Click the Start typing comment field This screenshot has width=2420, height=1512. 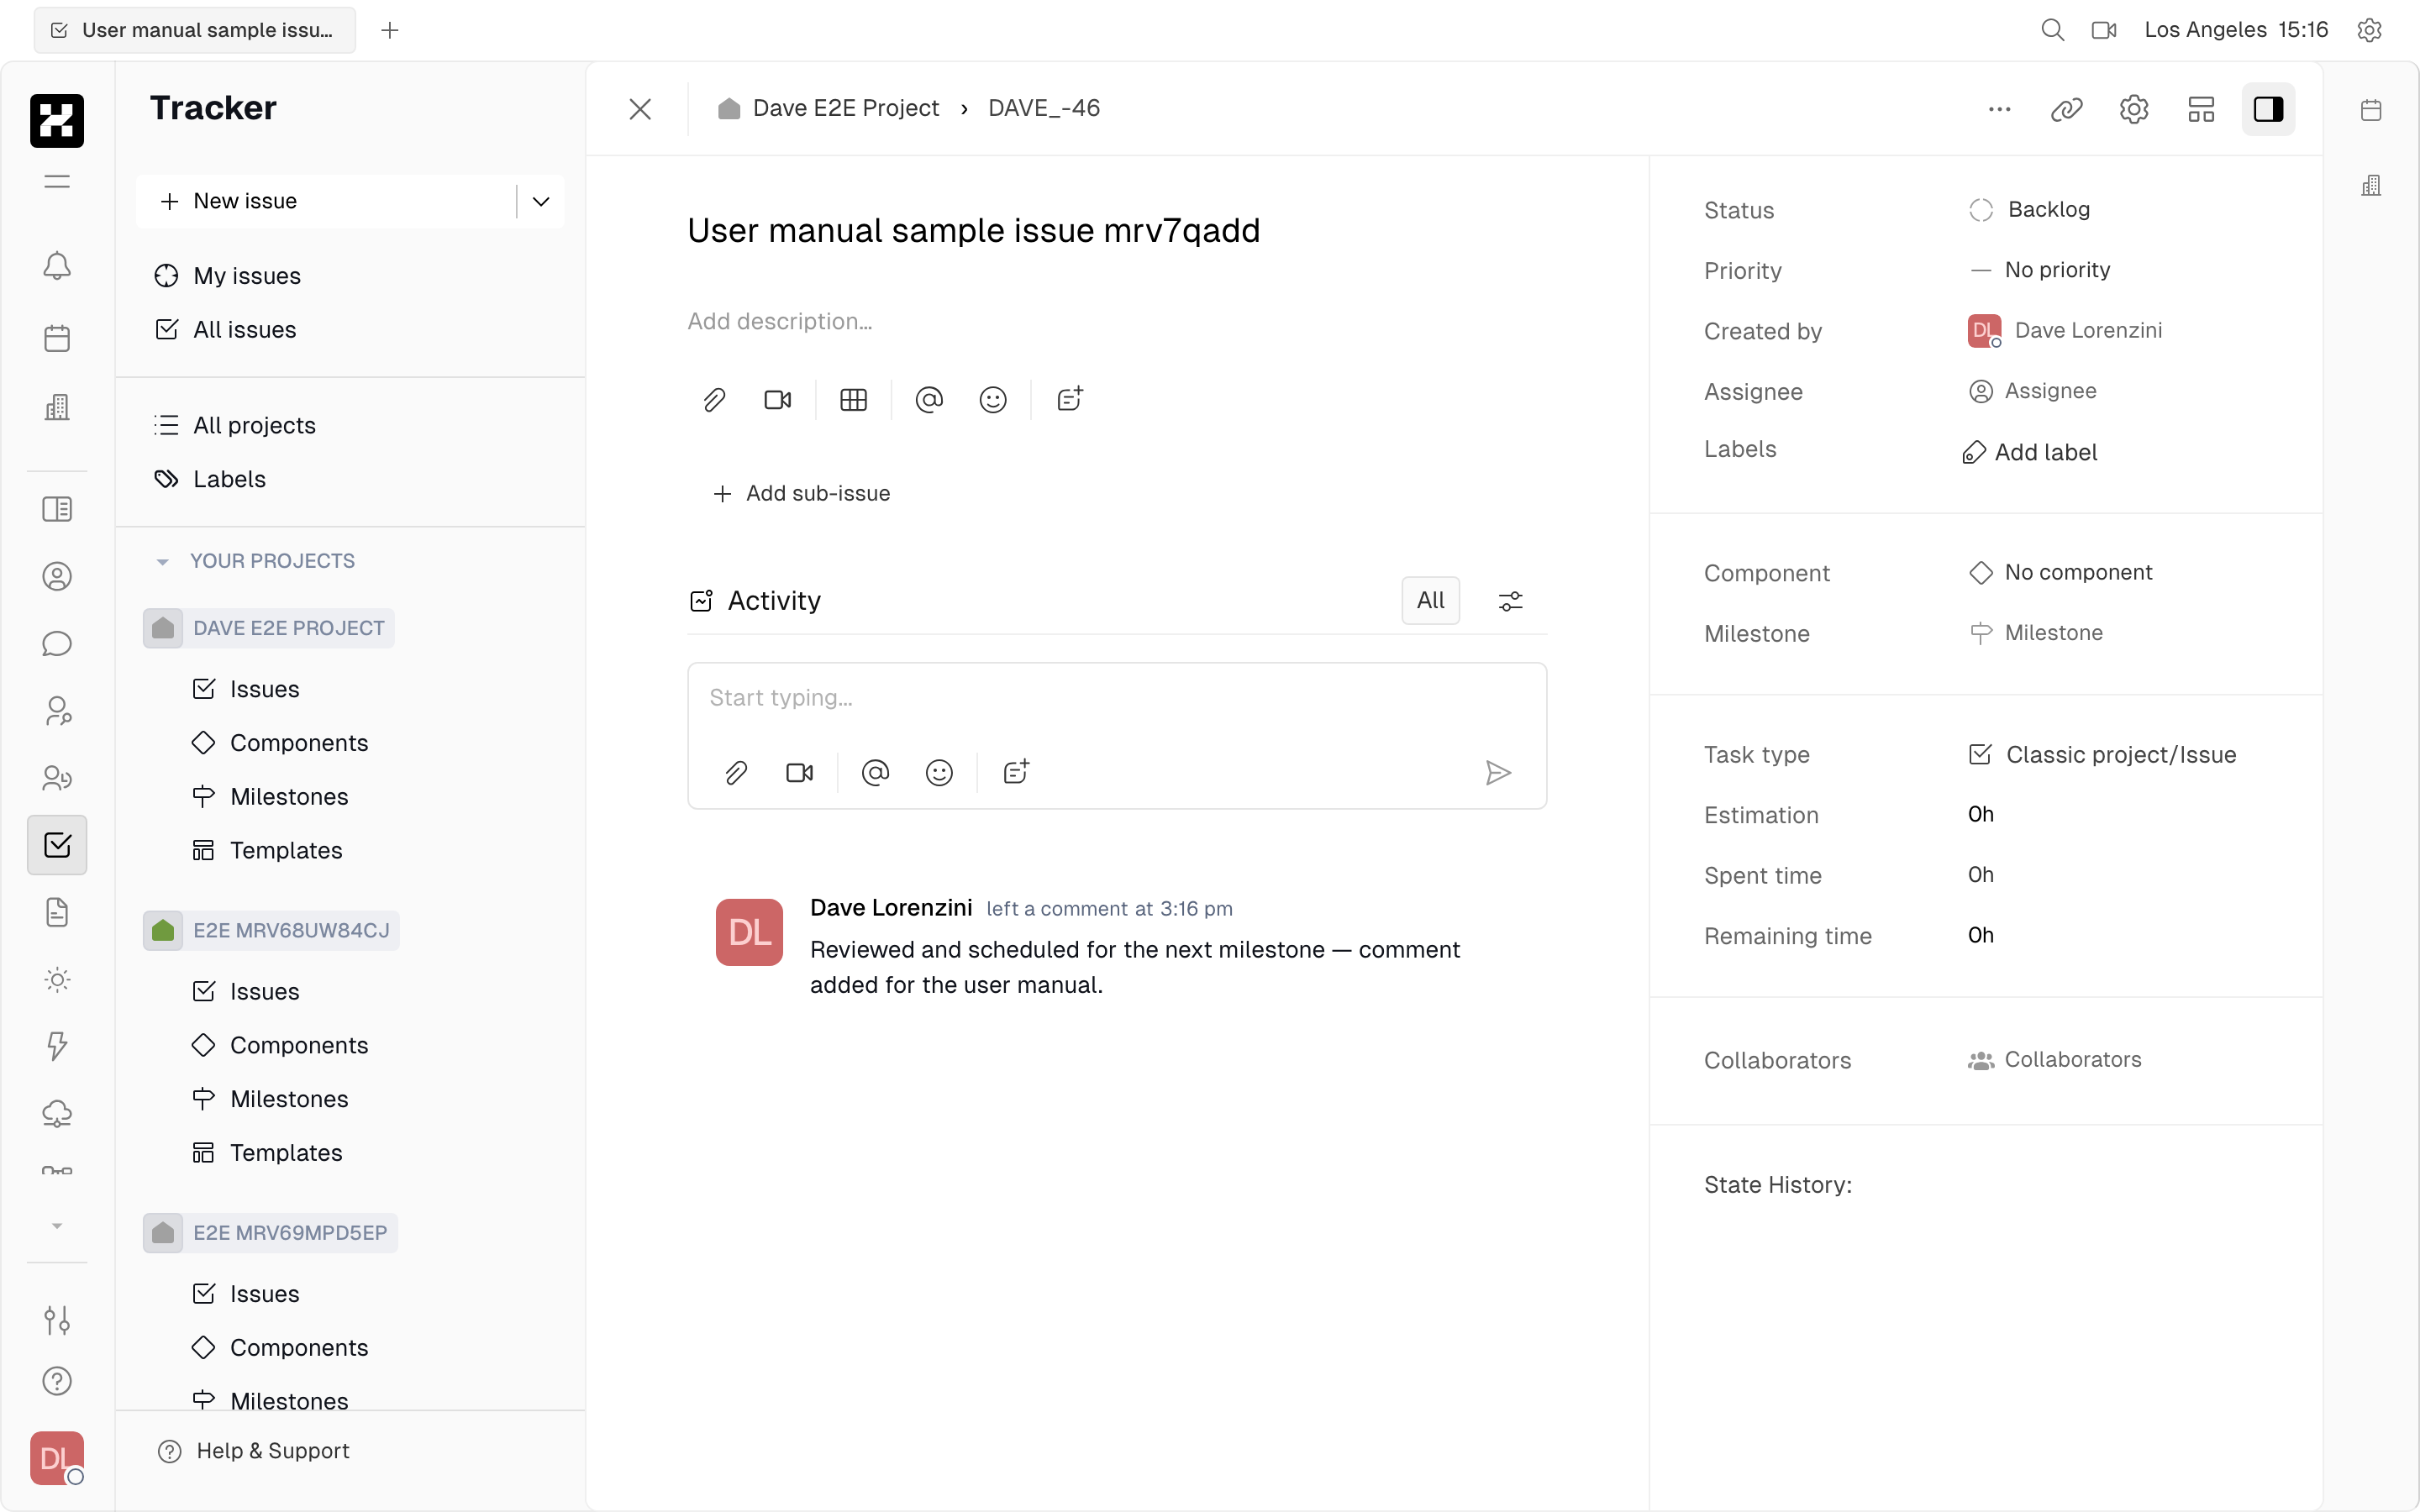pos(1116,698)
